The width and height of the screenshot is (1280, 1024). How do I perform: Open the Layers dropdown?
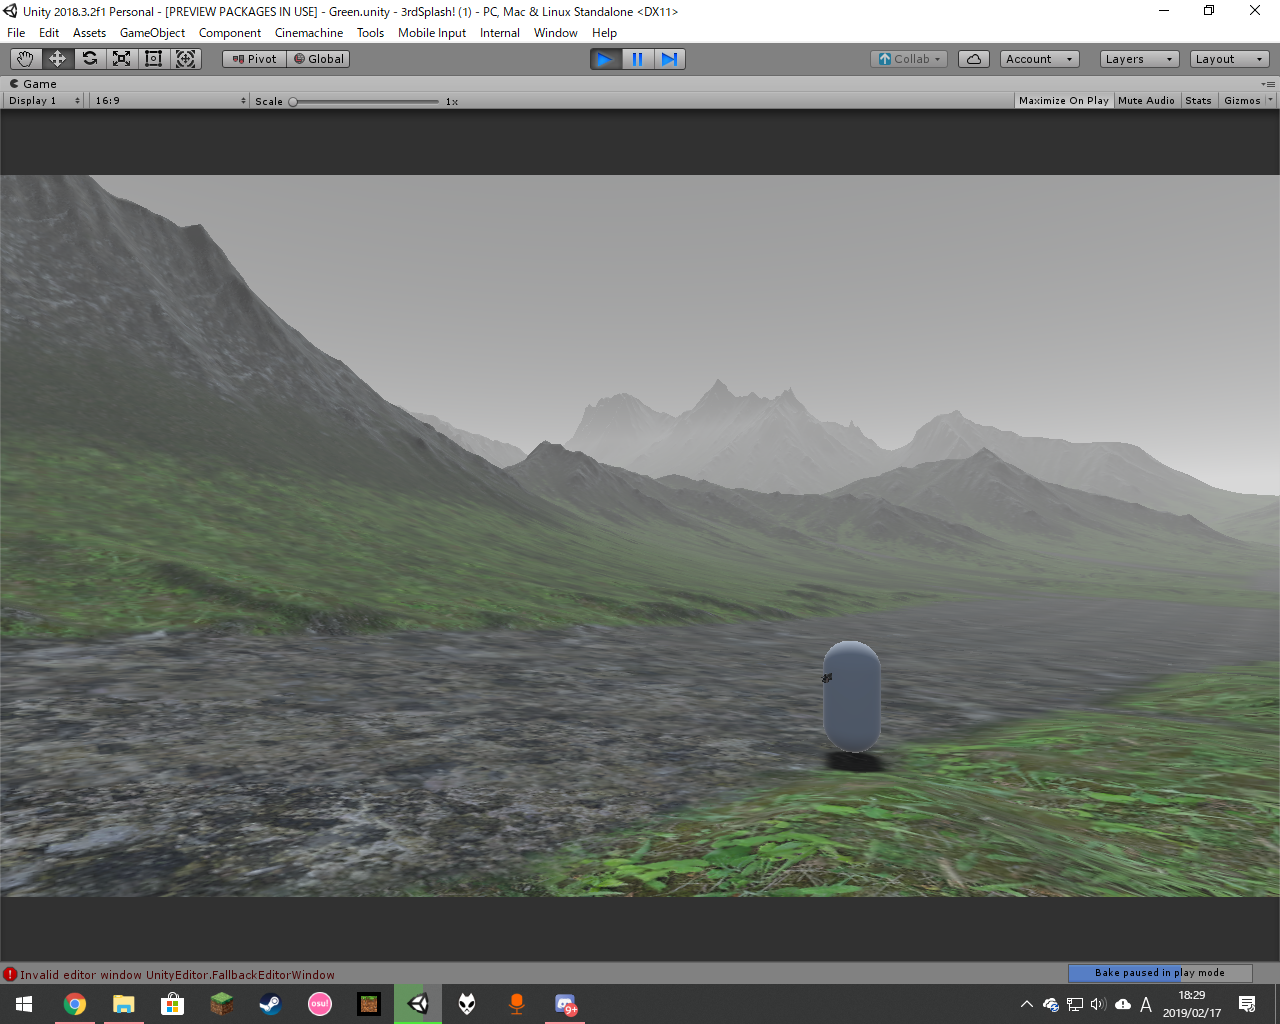coord(1139,59)
